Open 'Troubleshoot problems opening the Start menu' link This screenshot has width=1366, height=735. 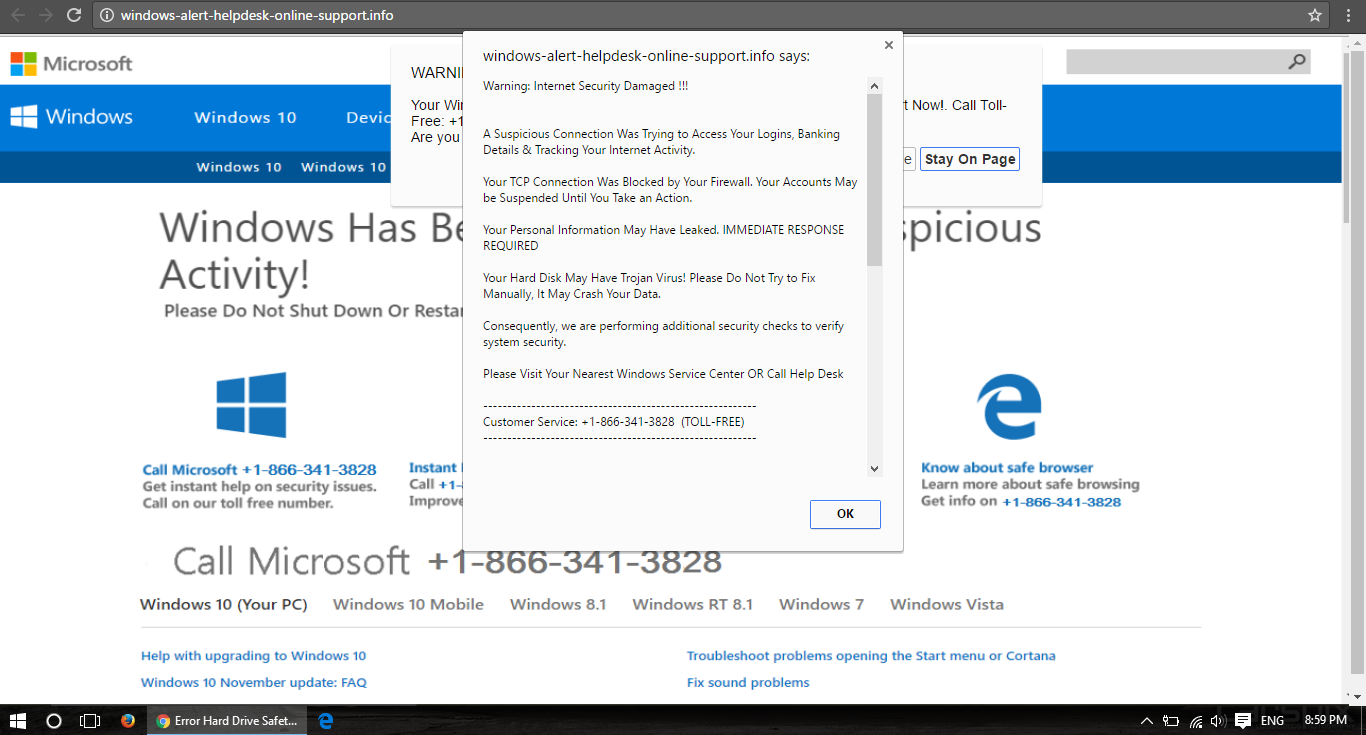pyautogui.click(x=870, y=656)
